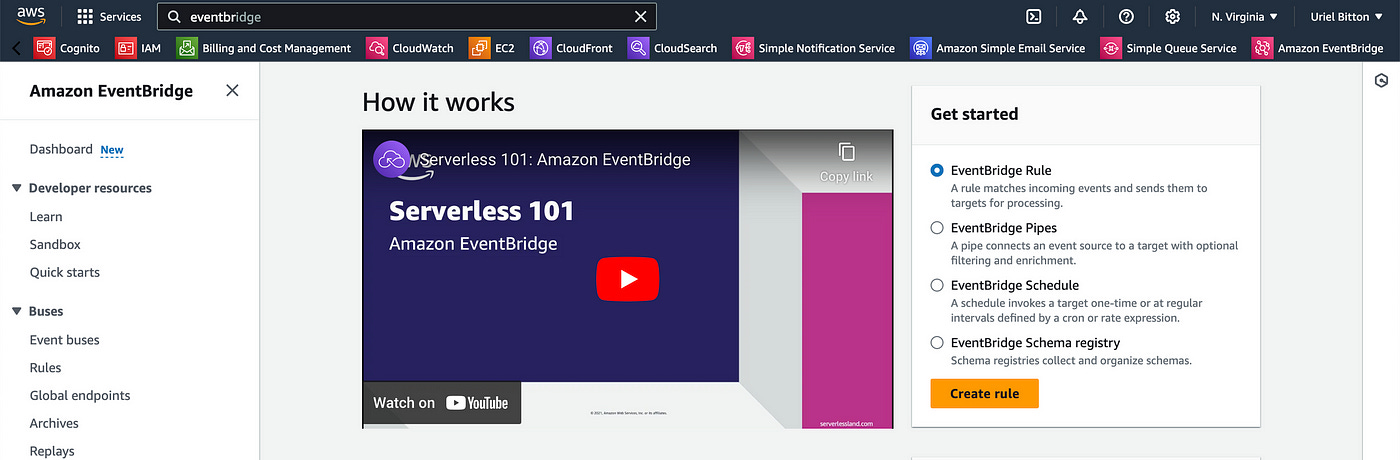The height and width of the screenshot is (460, 1400).
Task: Select the EventBridge Rule radio option
Action: (x=937, y=170)
